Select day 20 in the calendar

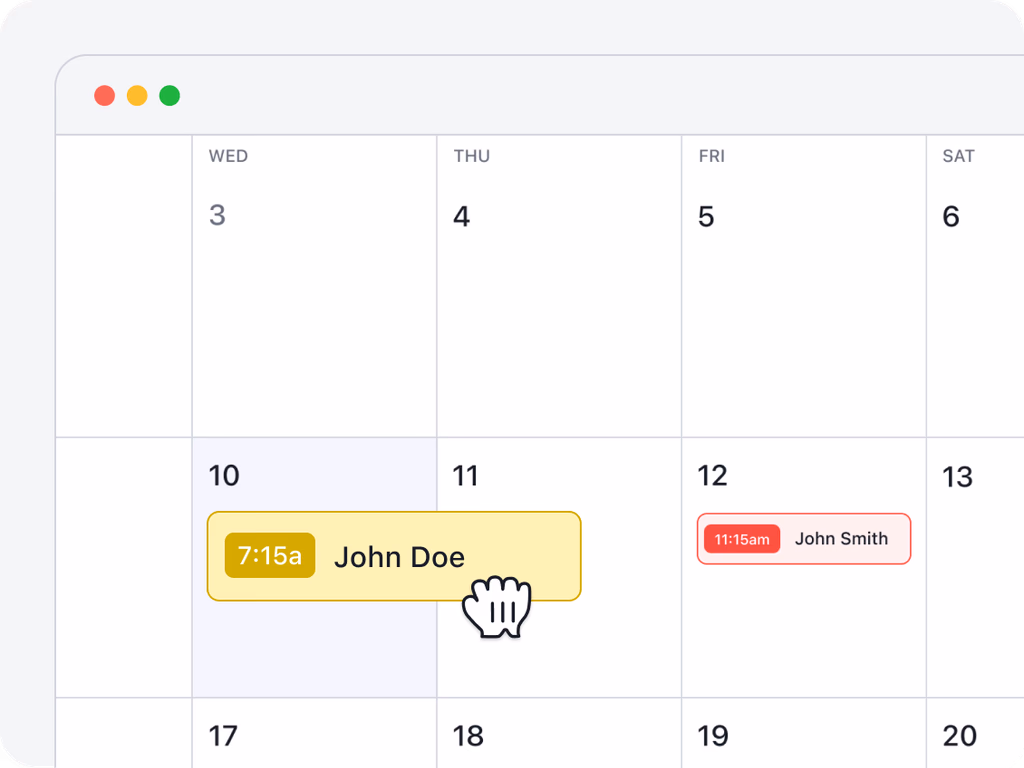click(x=959, y=737)
